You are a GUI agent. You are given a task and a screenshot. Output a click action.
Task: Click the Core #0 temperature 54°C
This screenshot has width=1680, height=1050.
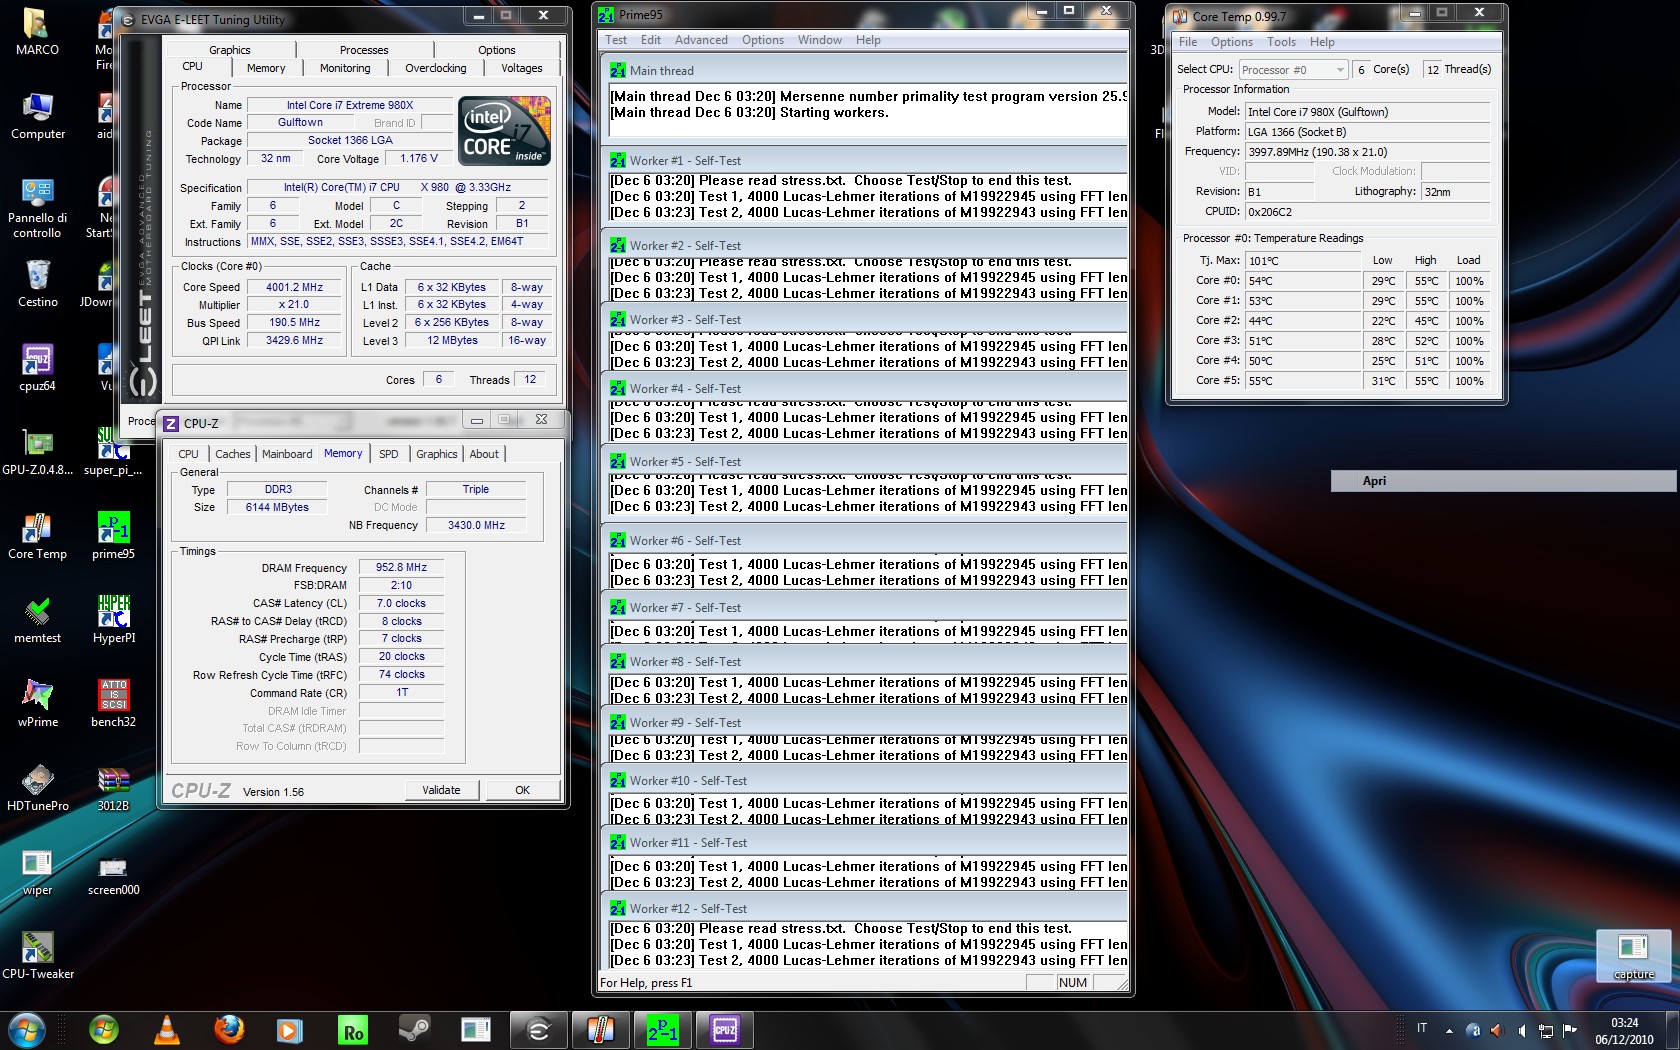[x=1303, y=281]
